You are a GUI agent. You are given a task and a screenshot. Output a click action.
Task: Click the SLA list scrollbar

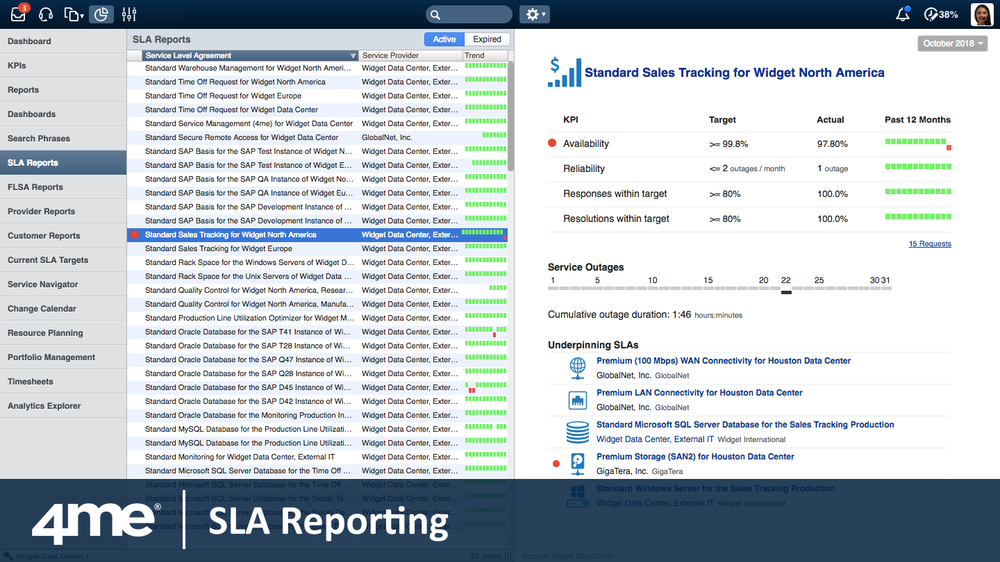coord(510,115)
